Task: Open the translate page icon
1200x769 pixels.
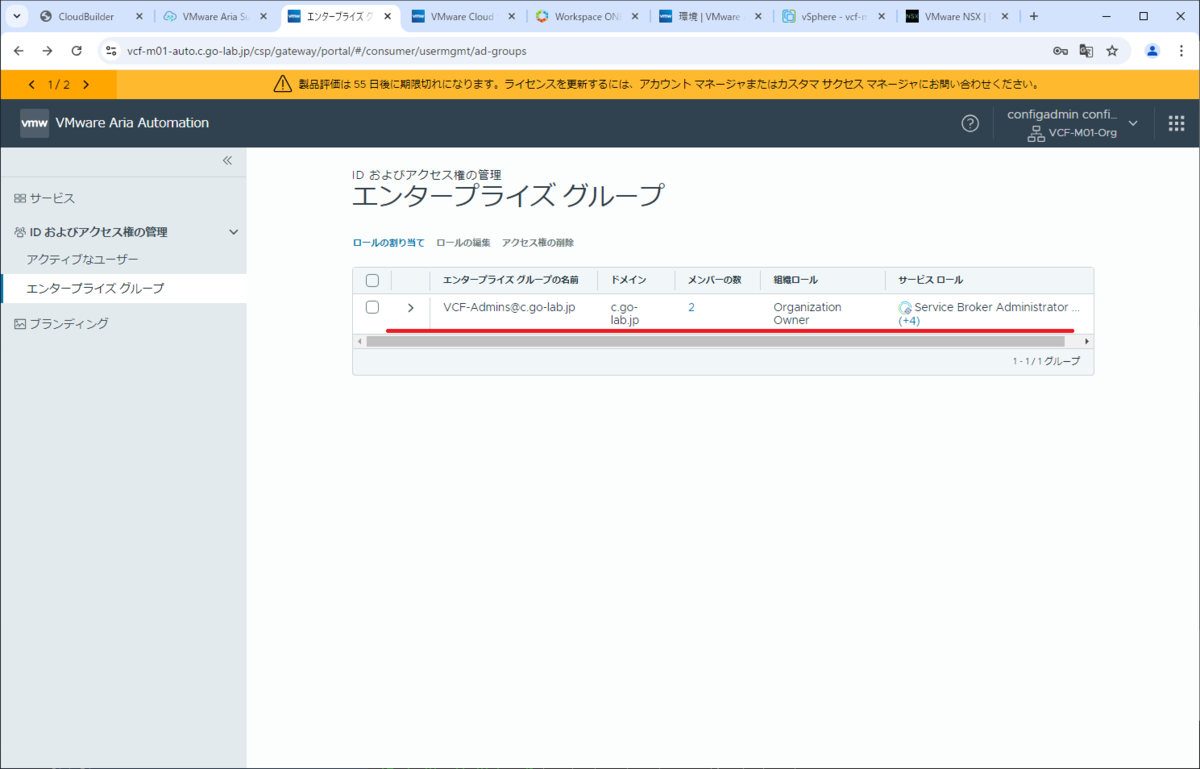Action: (1086, 51)
